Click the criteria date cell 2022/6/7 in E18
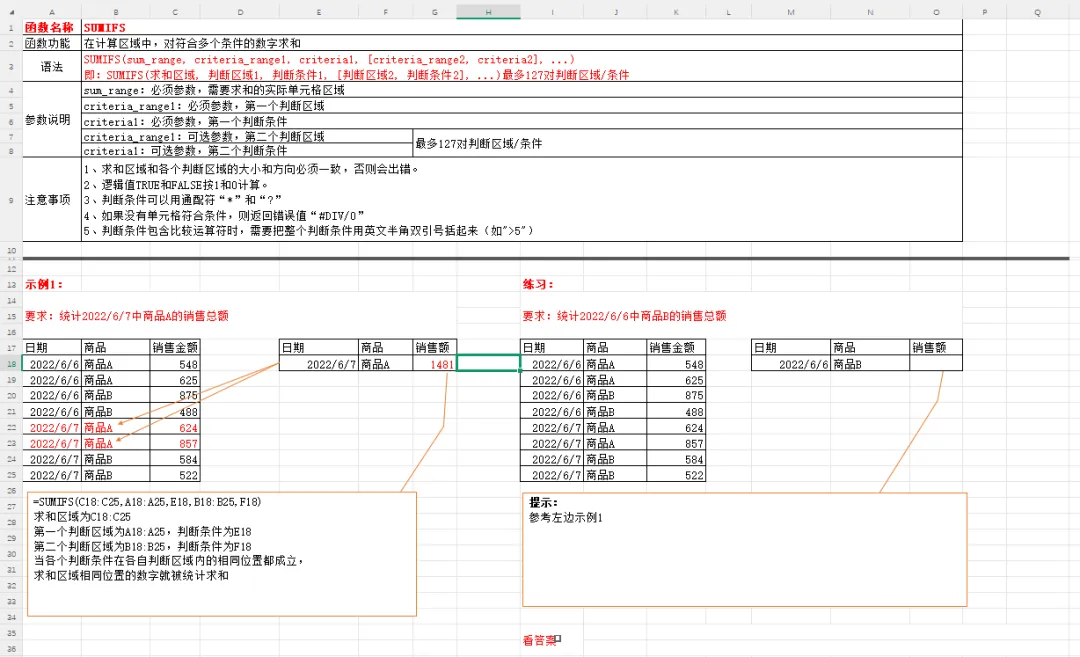 [x=319, y=364]
